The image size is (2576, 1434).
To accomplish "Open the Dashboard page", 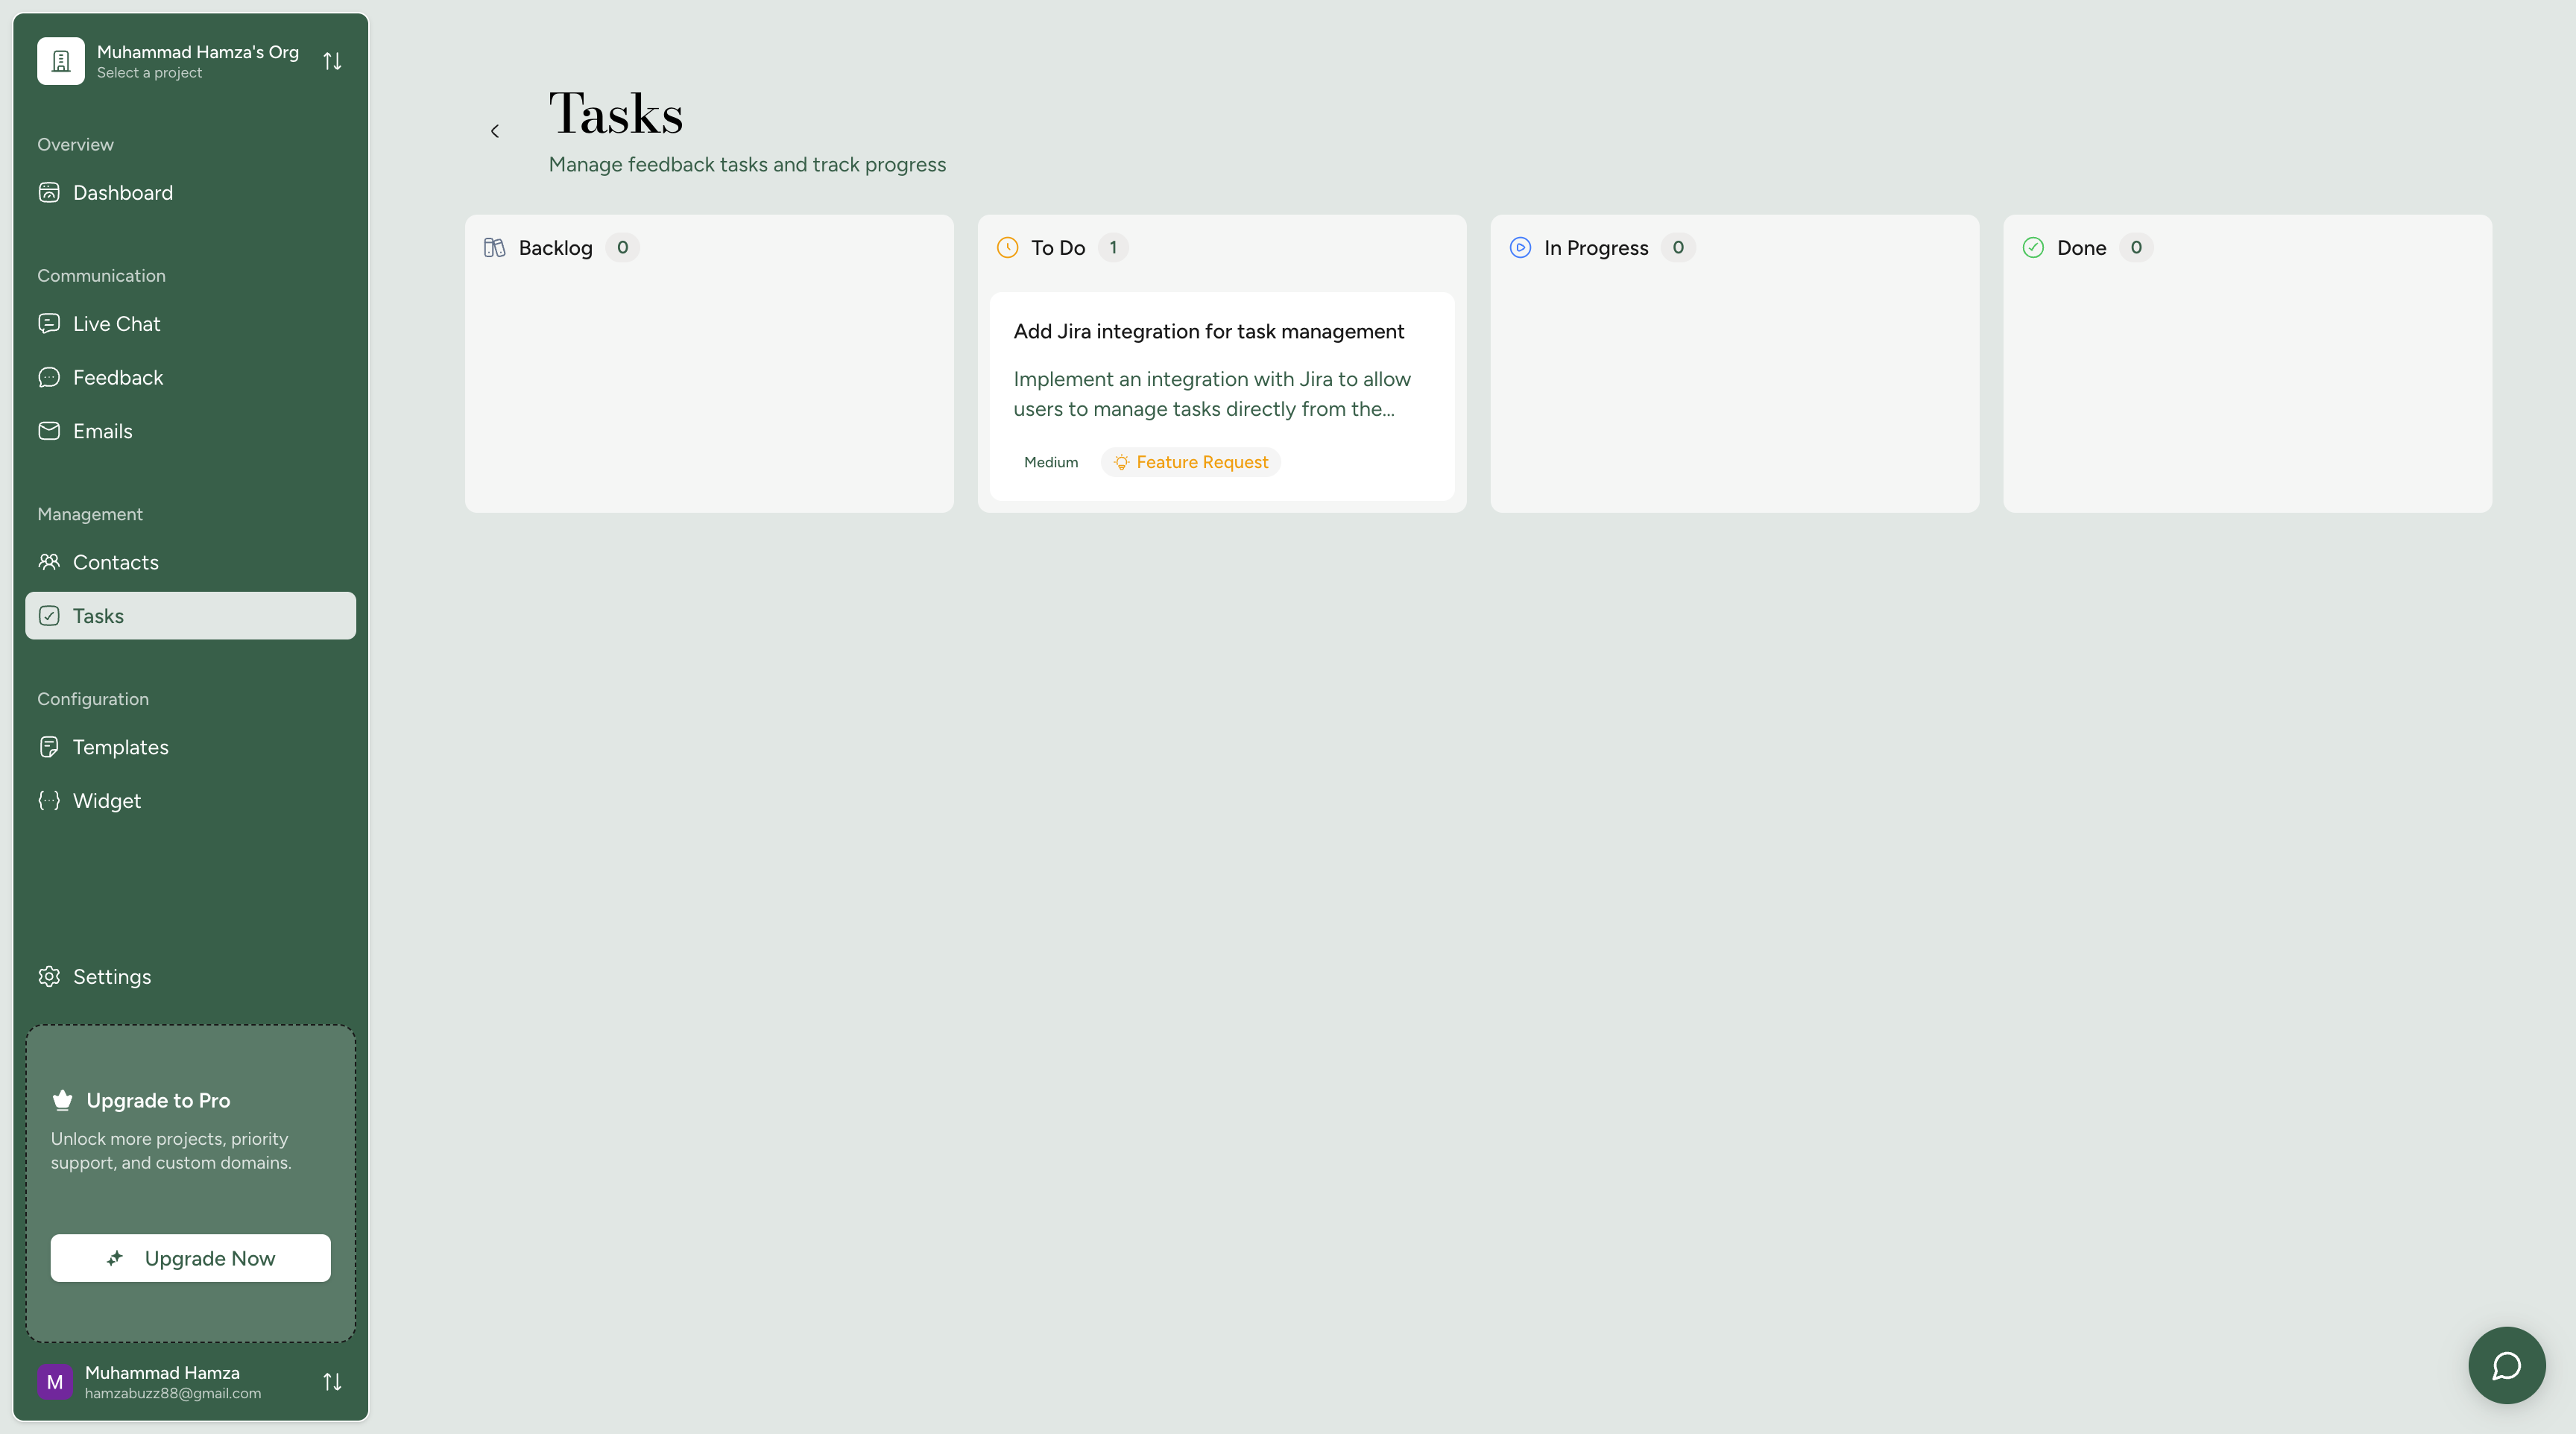I will pyautogui.click(x=122, y=192).
